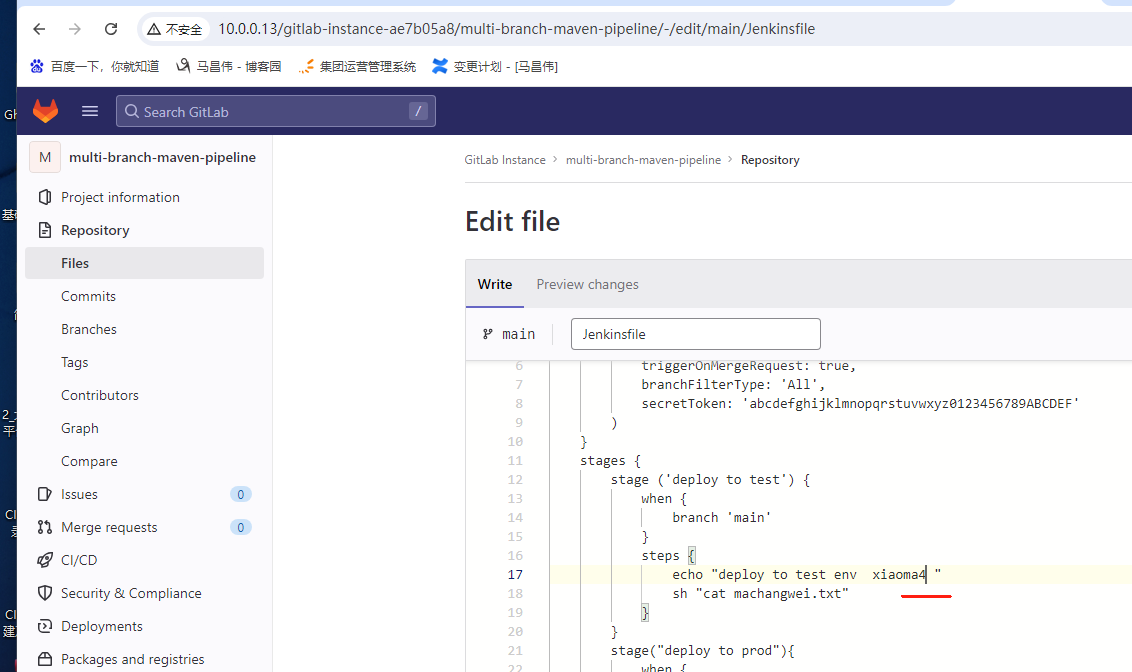The height and width of the screenshot is (672, 1132).
Task: Click the main branch label
Action: tap(518, 334)
